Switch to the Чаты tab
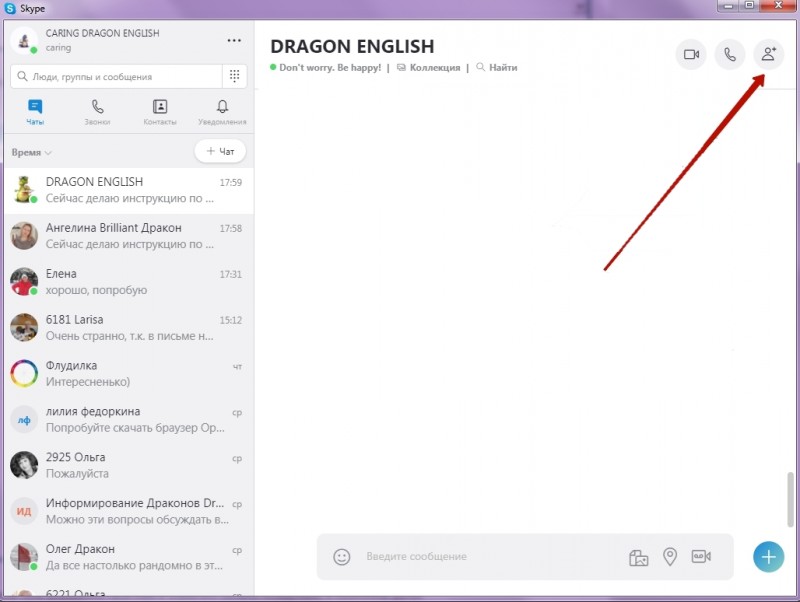The image size is (800, 602). pos(35,112)
